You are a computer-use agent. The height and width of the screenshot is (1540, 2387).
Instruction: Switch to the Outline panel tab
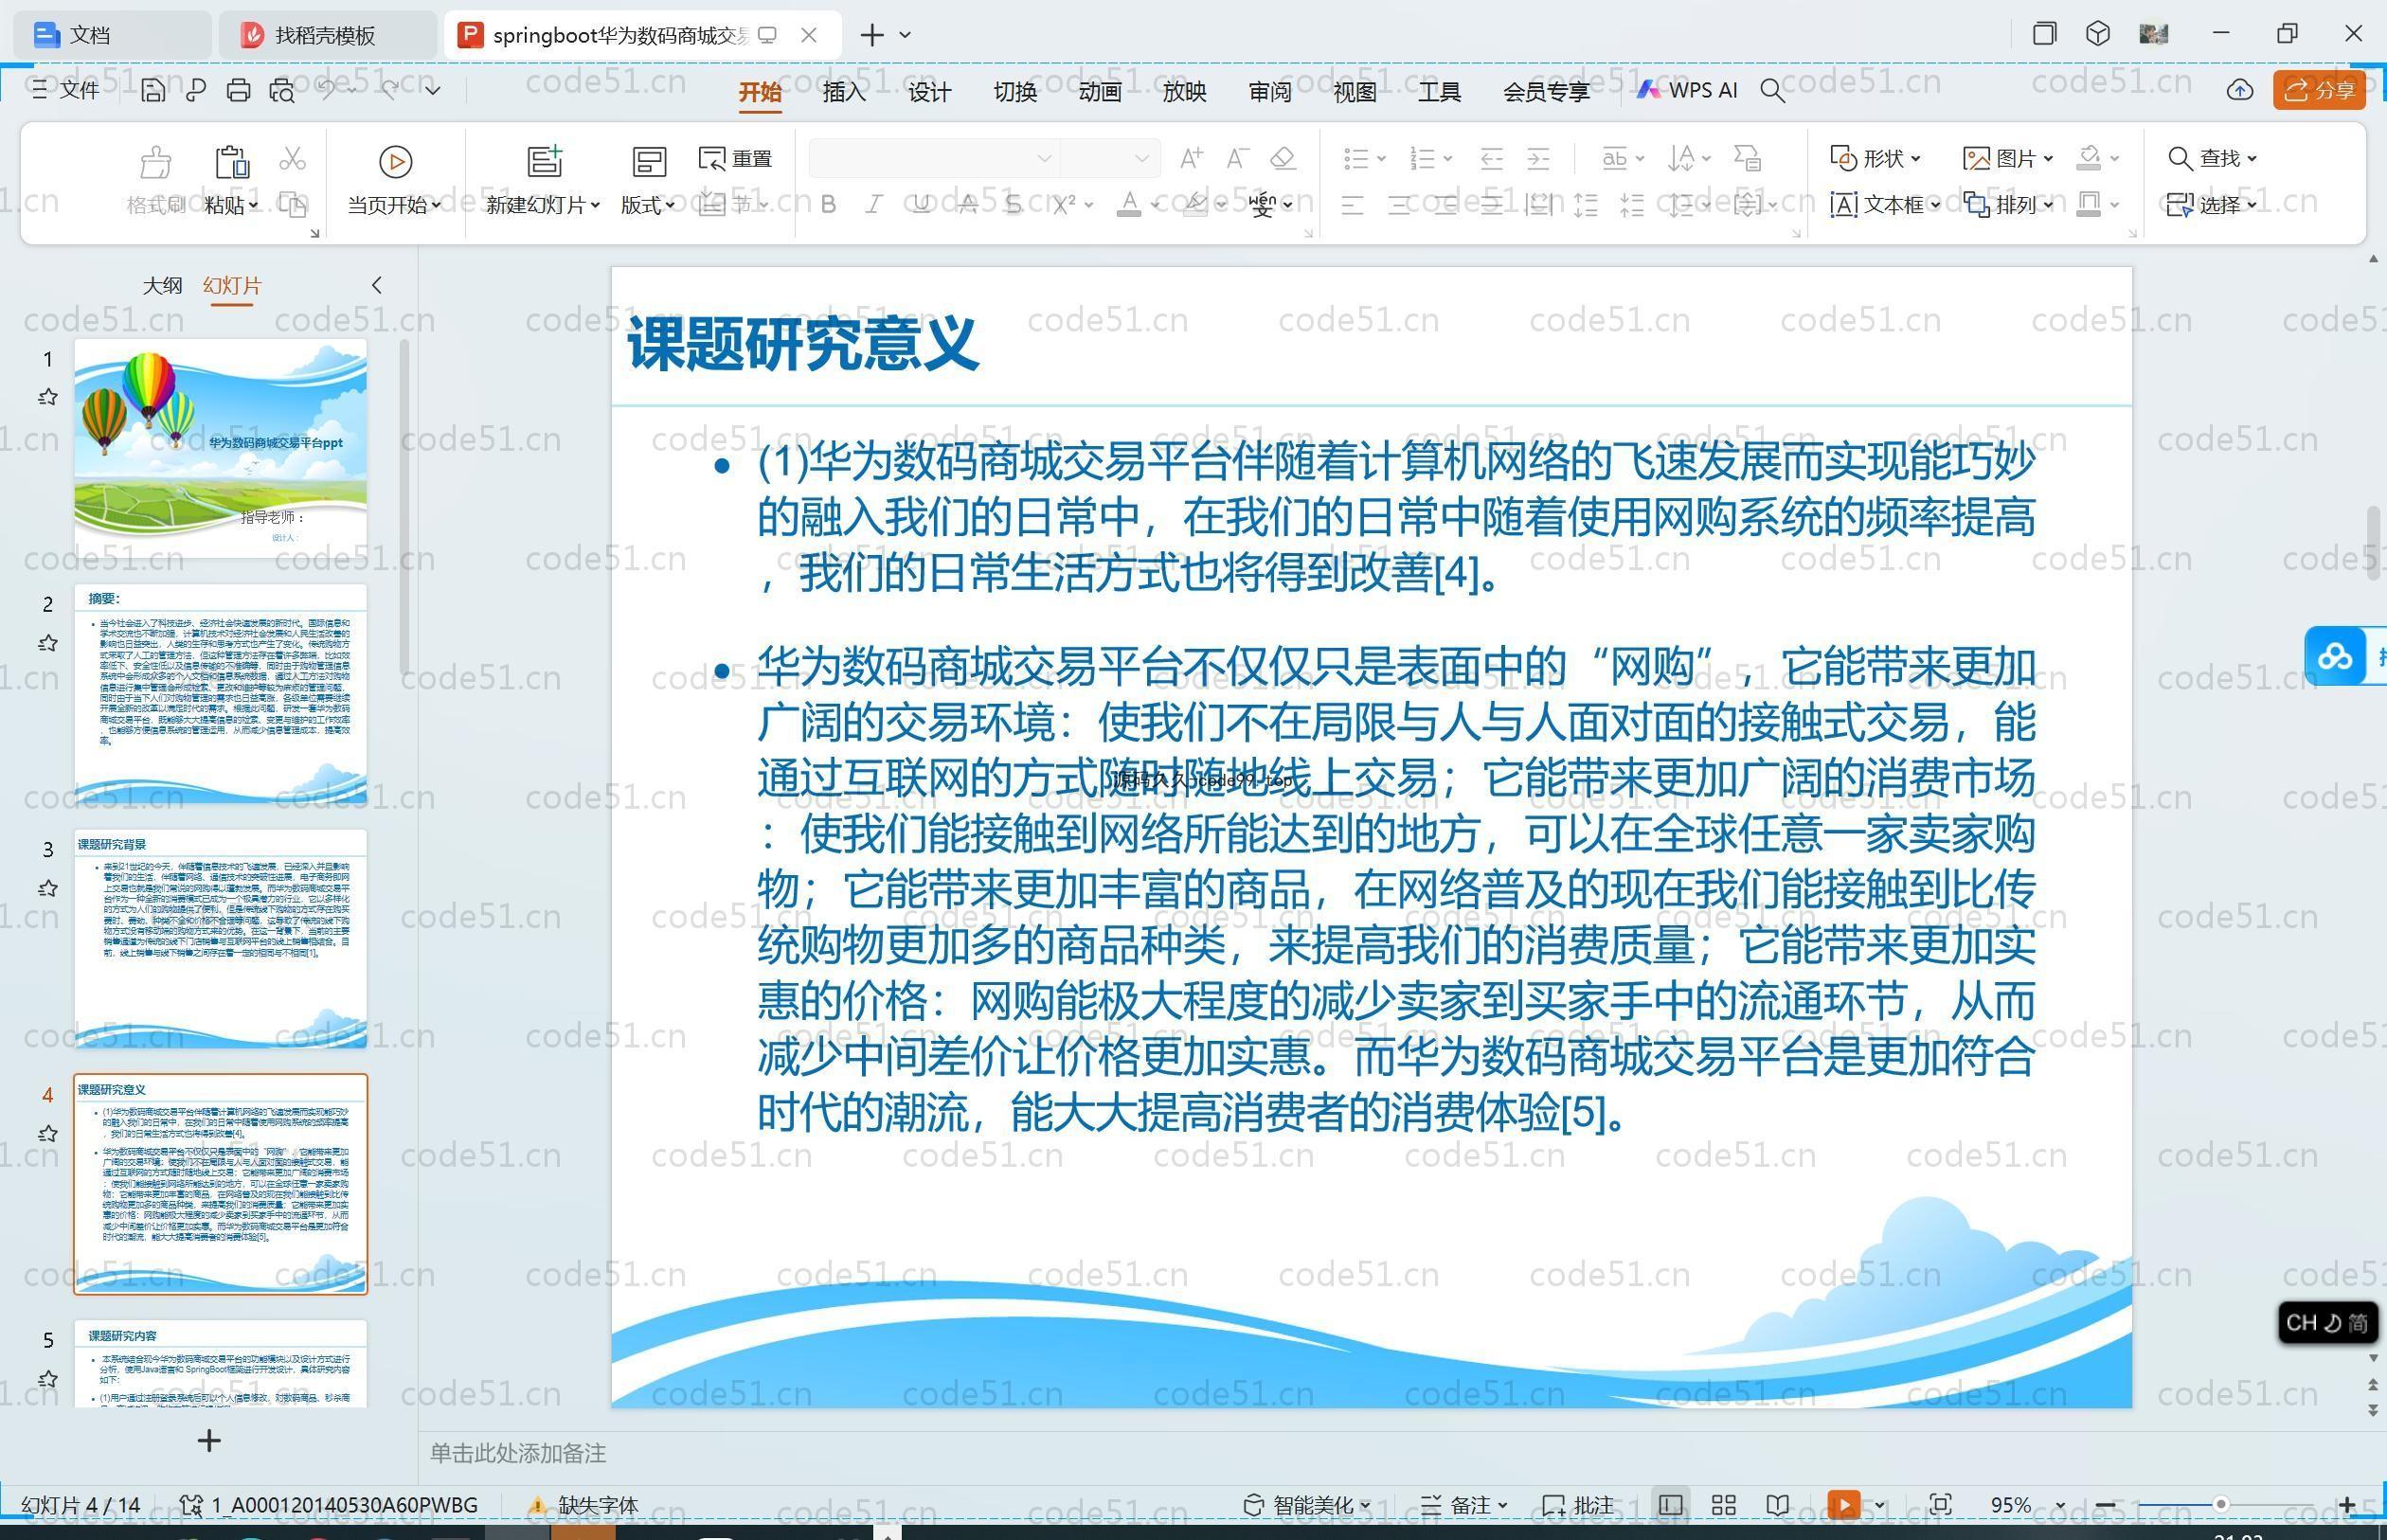[162, 285]
